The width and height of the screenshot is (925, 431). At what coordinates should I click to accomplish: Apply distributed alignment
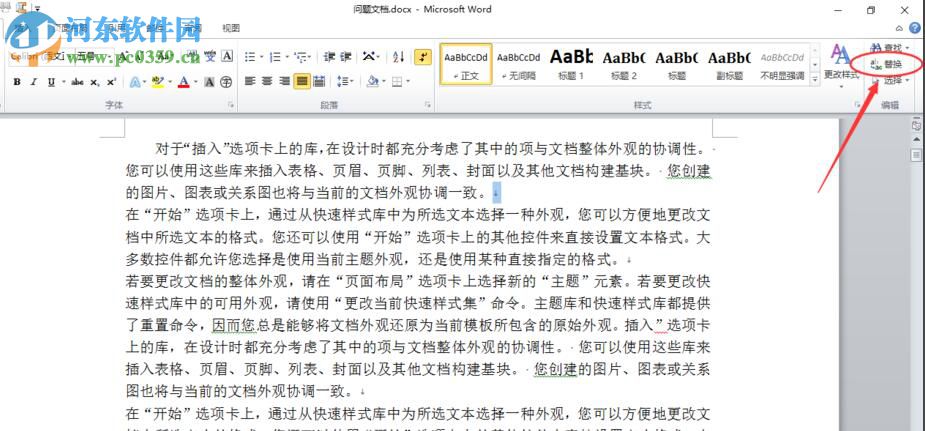(x=319, y=81)
